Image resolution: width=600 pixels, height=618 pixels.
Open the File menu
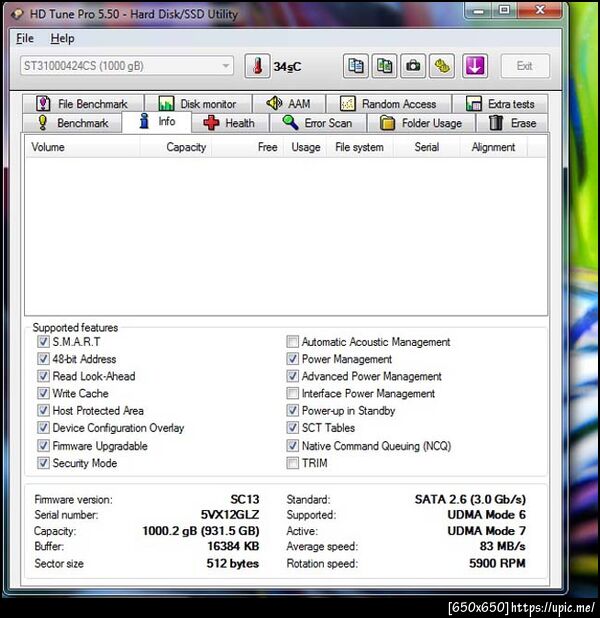(25, 39)
